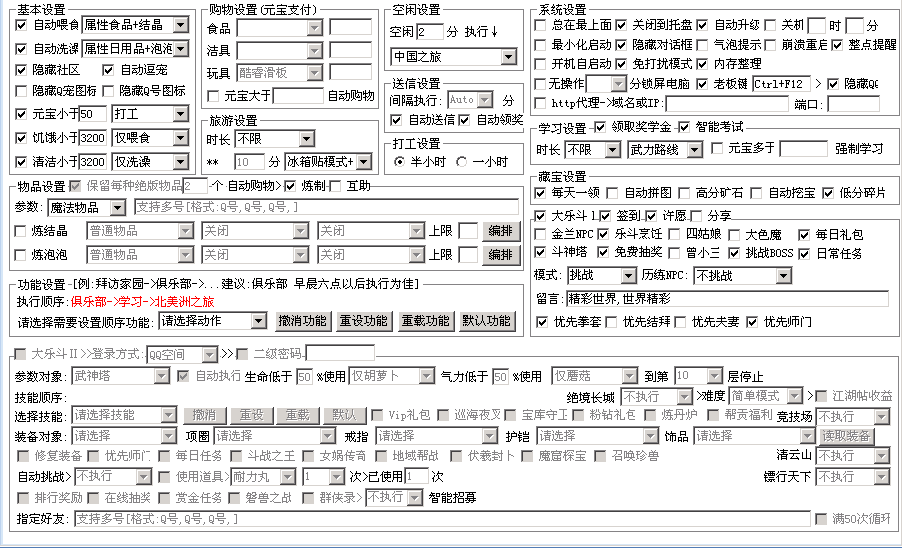This screenshot has height=548, width=902.
Task: Click the 默认功能 button
Action: click(x=487, y=321)
